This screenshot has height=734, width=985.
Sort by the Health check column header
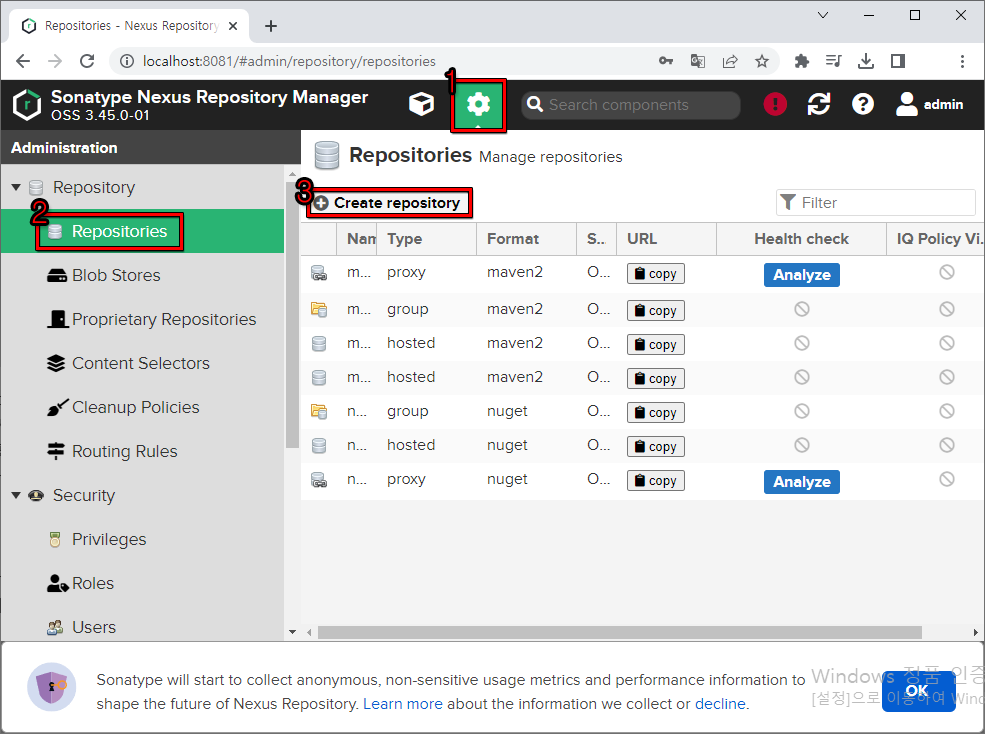[x=801, y=239]
